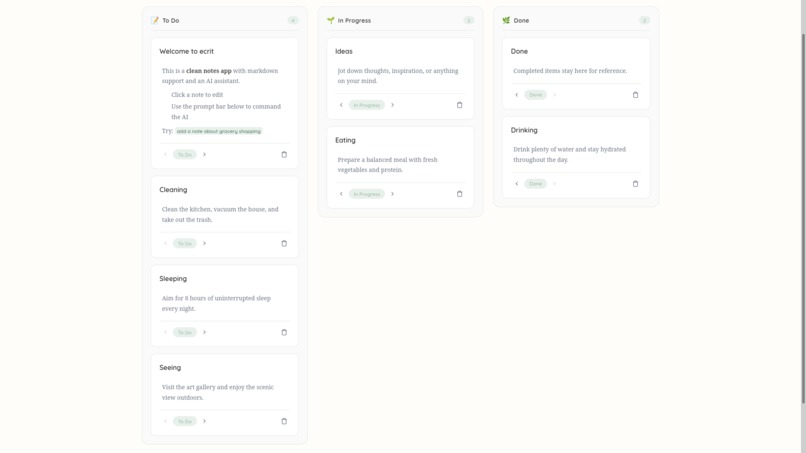Open the Done note card title

click(519, 51)
